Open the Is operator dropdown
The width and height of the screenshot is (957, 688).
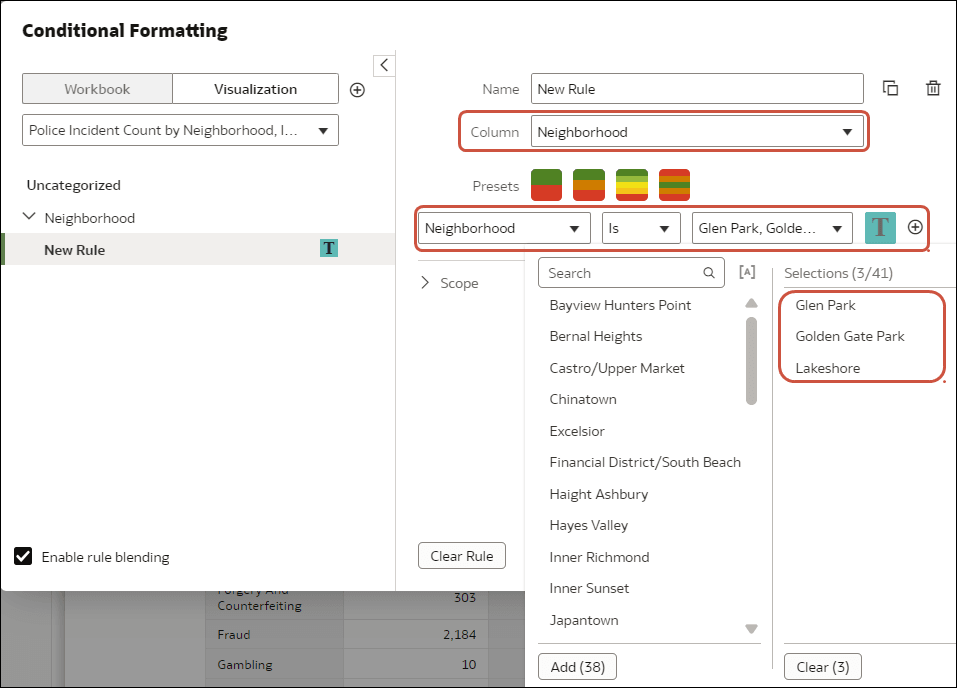[641, 228]
